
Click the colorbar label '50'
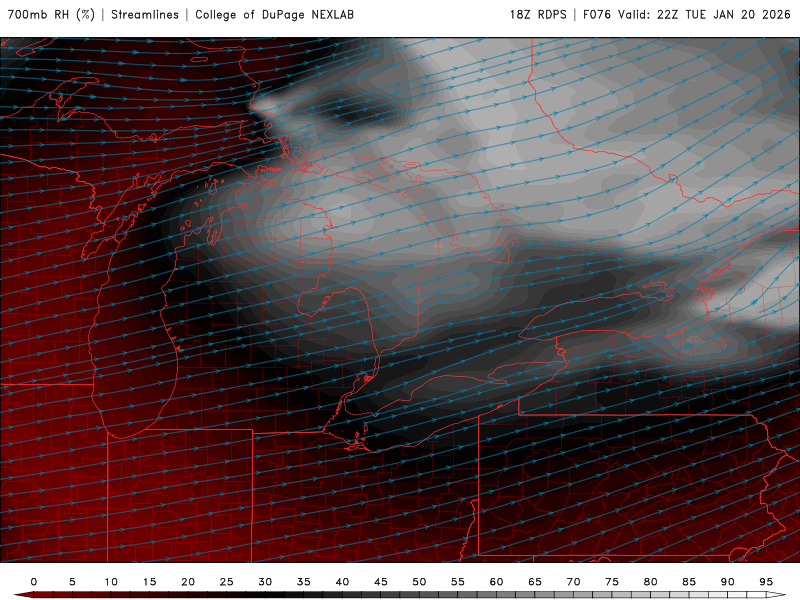[419, 582]
